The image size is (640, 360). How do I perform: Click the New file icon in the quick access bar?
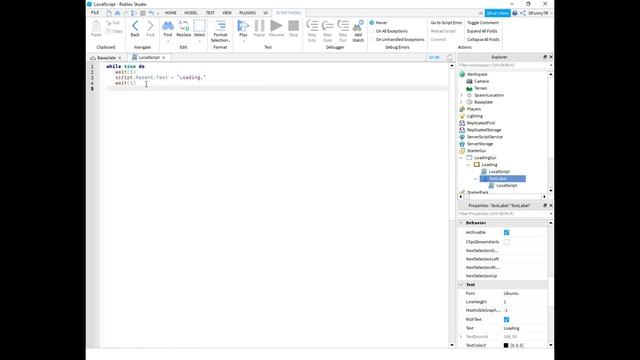(x=109, y=13)
